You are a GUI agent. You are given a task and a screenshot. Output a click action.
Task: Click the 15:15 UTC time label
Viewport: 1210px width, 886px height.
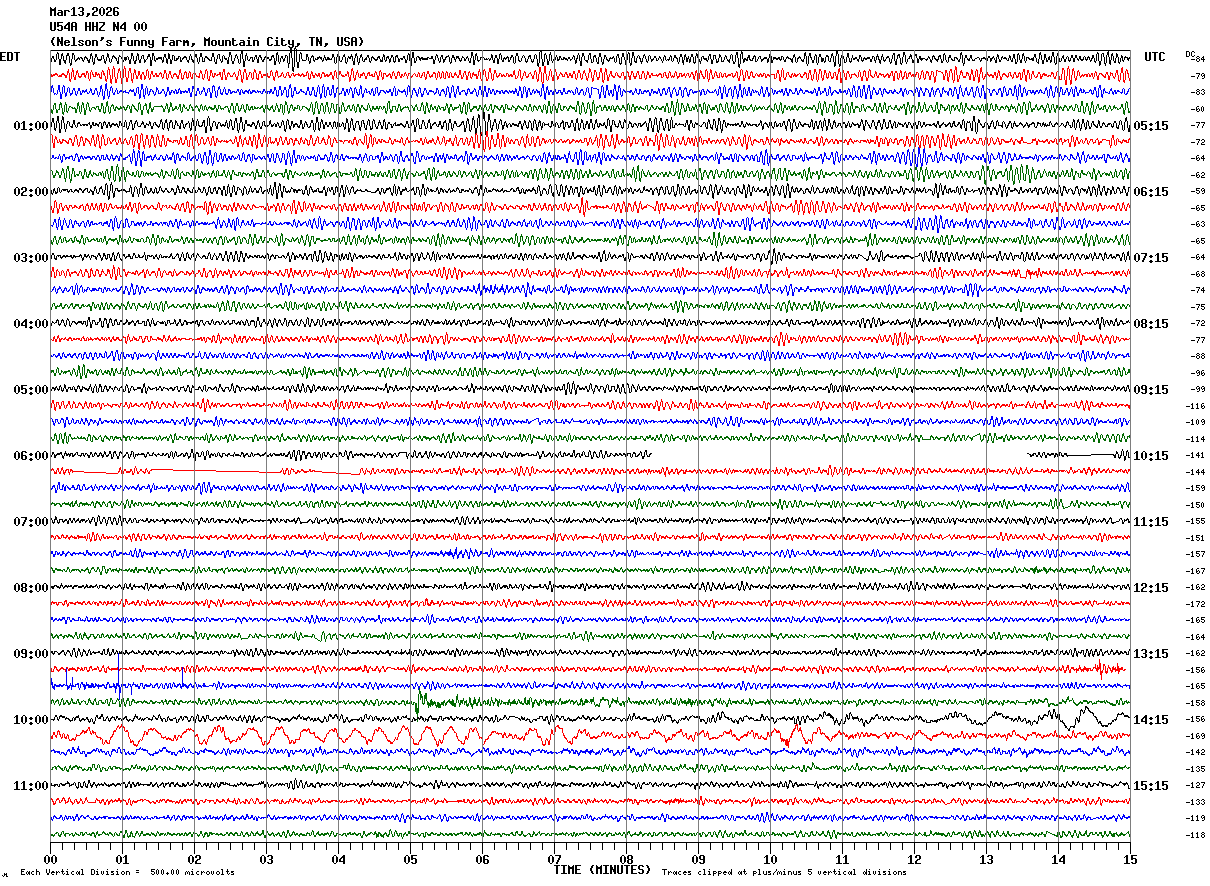(1151, 786)
